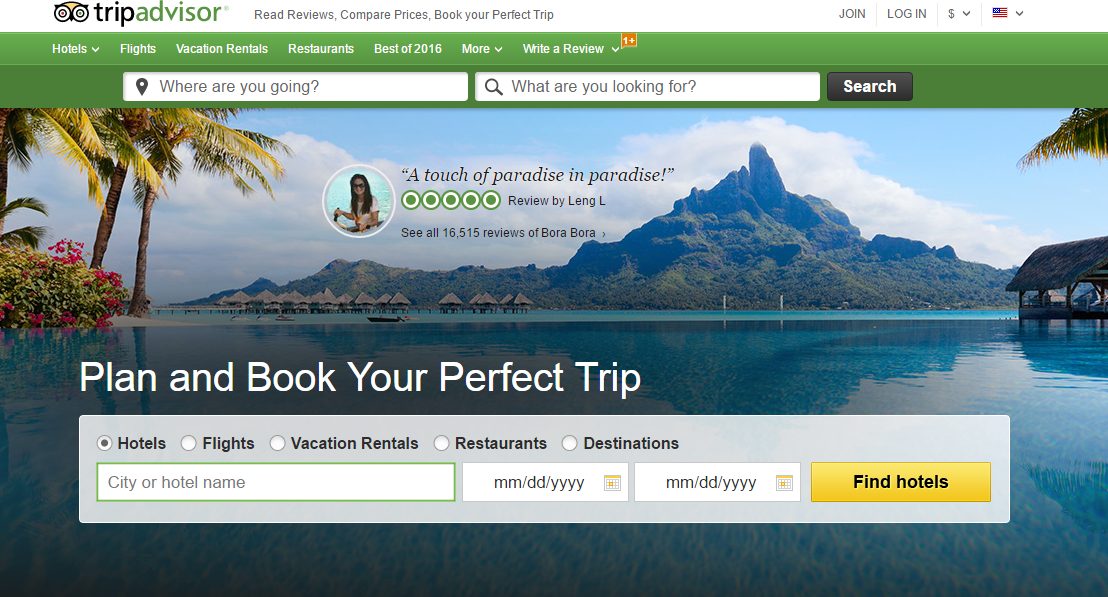Open the check-out date calendar icon
The image size is (1108, 597).
[784, 483]
